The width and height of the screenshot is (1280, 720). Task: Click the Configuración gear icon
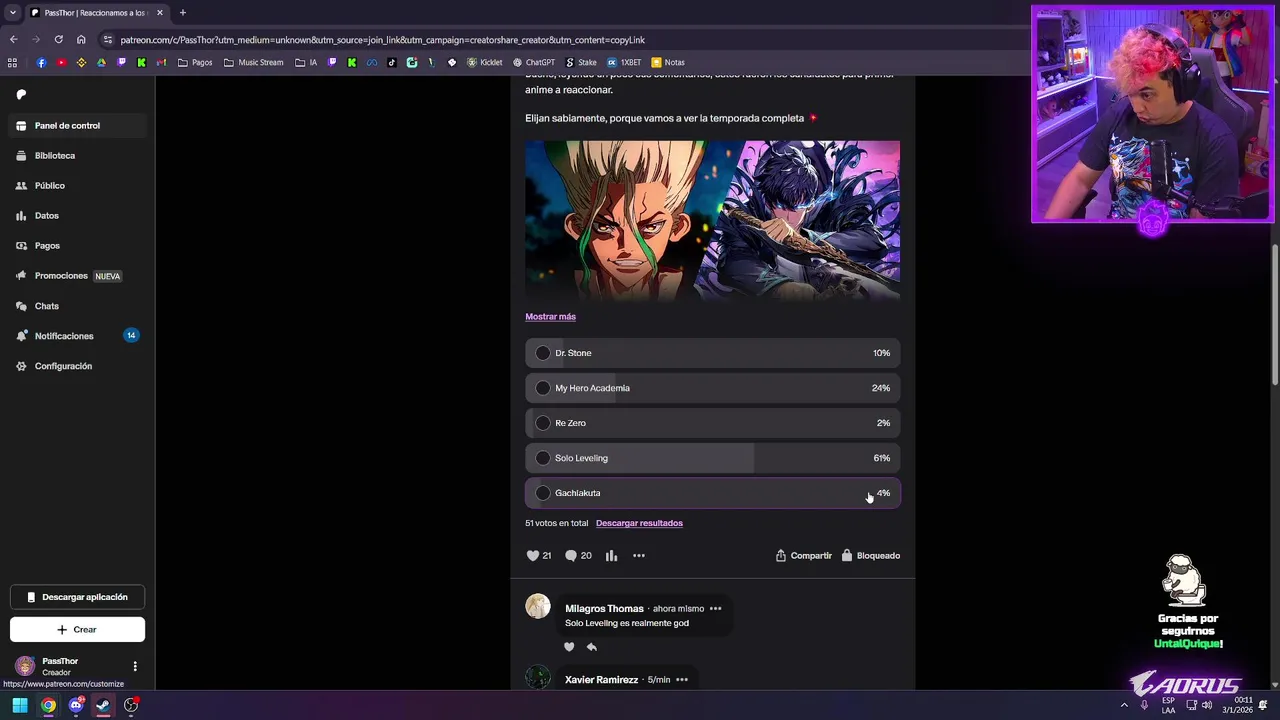(21, 366)
